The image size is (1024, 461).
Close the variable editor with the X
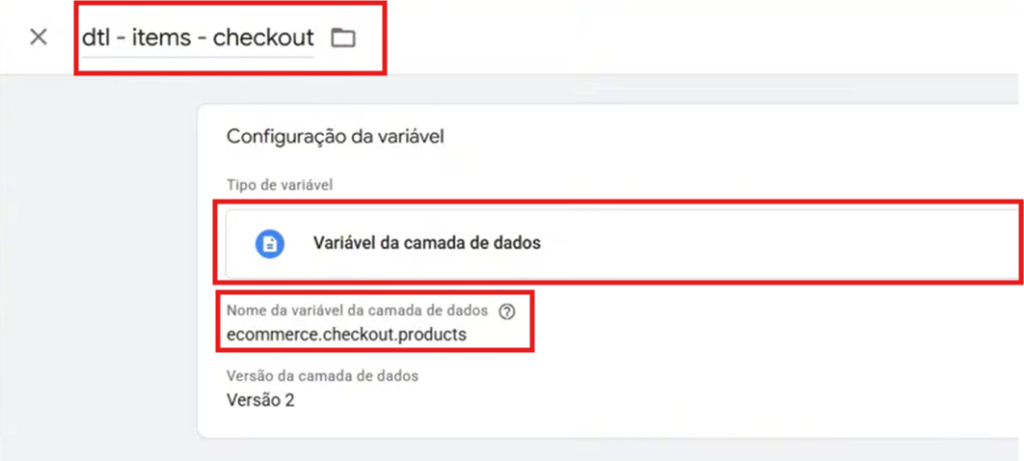click(x=39, y=37)
